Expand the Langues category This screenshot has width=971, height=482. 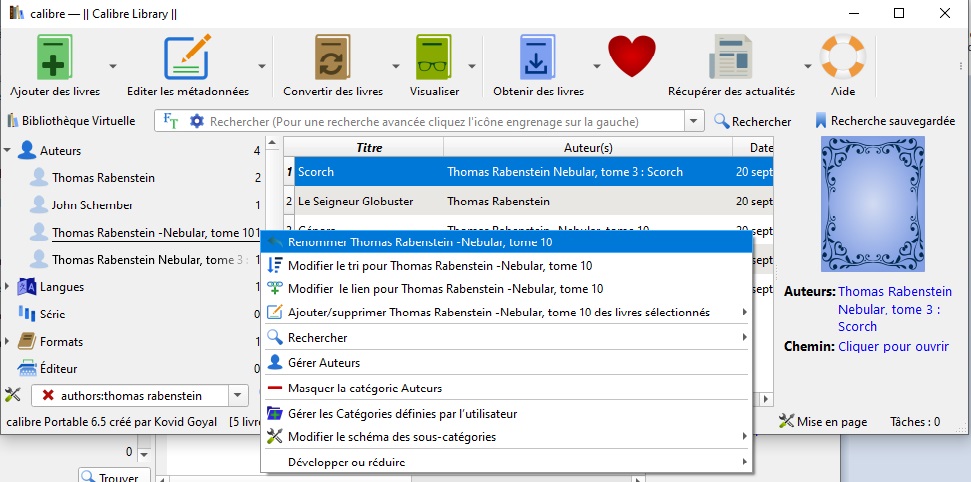coord(7,287)
